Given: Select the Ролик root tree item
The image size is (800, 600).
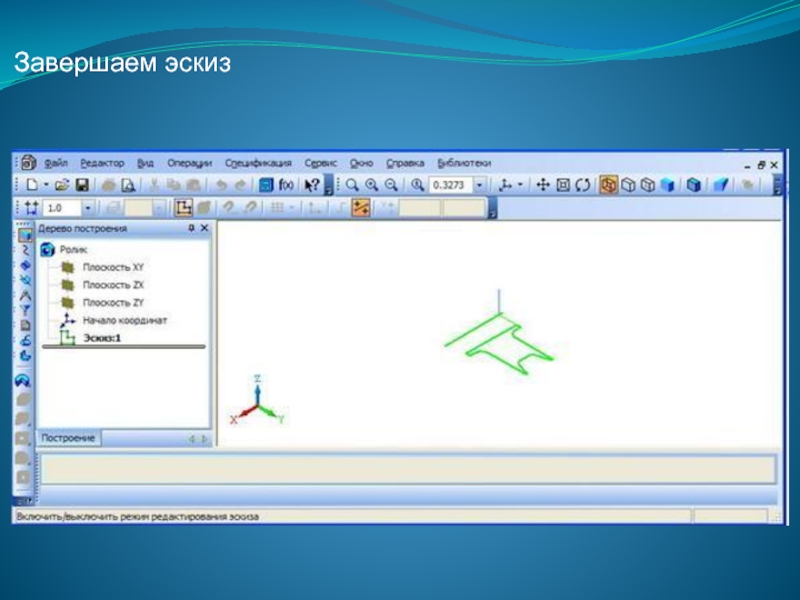Looking at the screenshot, I should pos(73,249).
